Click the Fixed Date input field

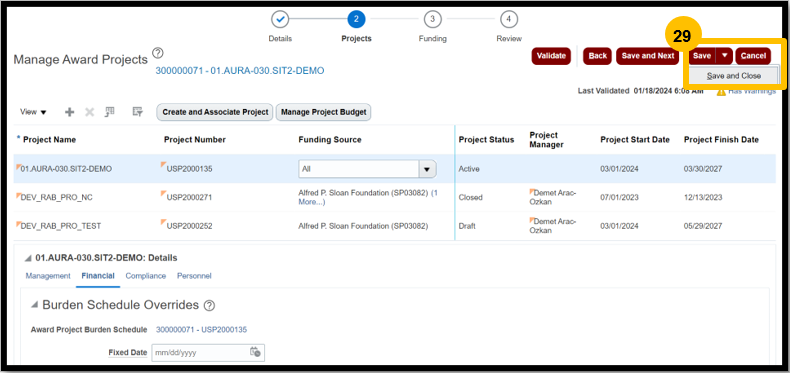(202, 352)
